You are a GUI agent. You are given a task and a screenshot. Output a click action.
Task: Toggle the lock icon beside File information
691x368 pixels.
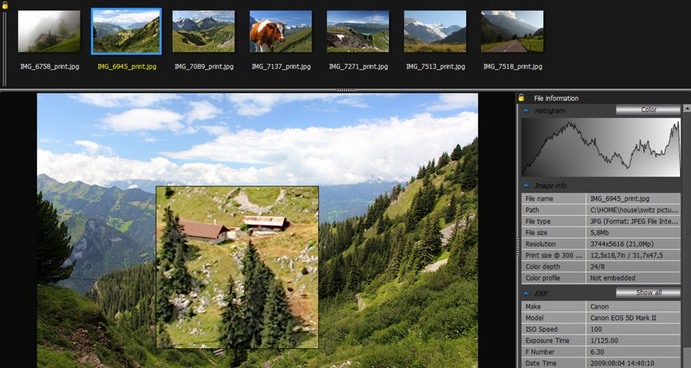click(521, 98)
